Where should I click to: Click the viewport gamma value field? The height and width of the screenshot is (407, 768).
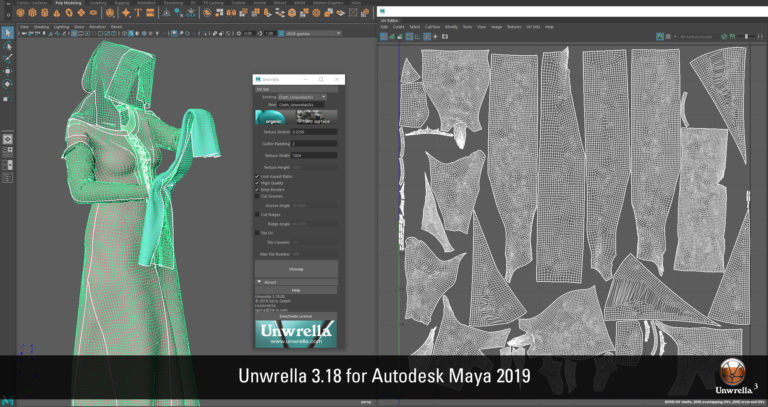[269, 33]
